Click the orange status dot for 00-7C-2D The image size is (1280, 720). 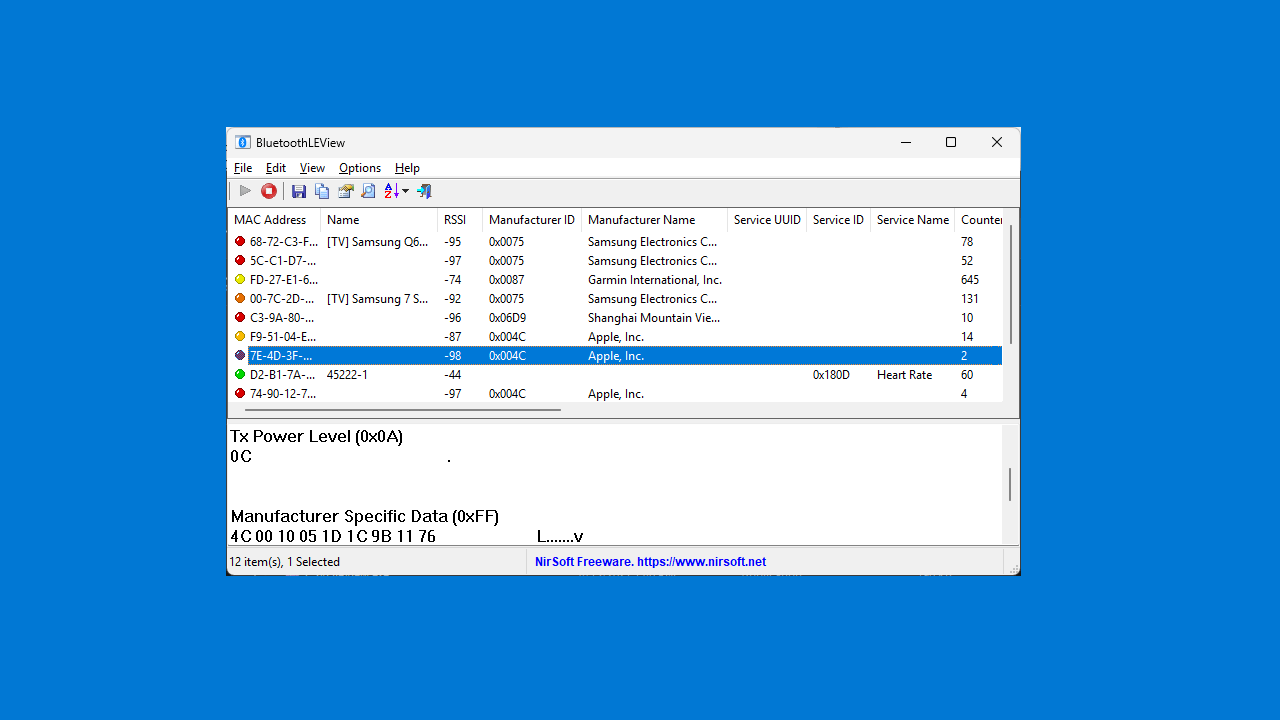point(240,298)
